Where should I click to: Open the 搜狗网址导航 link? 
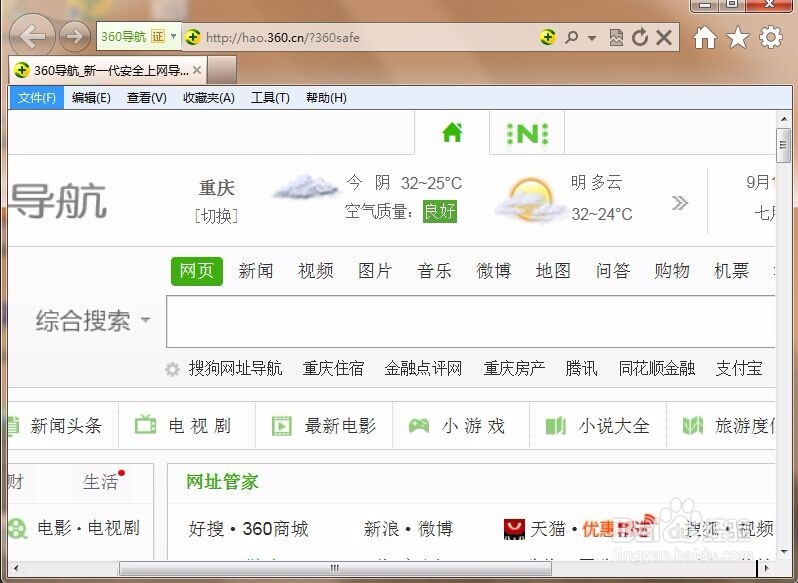pyautogui.click(x=236, y=368)
